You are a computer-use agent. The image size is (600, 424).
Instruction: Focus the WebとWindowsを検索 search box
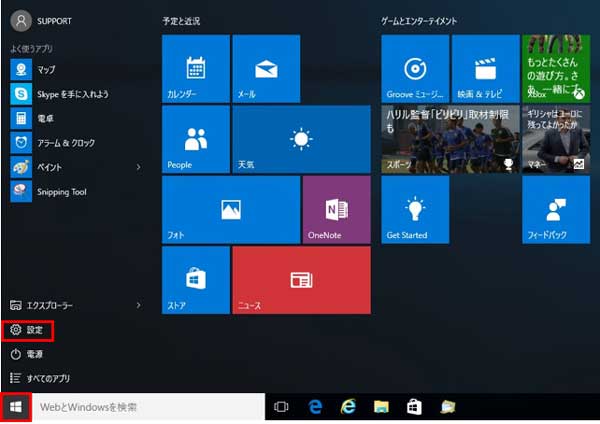[x=148, y=407]
